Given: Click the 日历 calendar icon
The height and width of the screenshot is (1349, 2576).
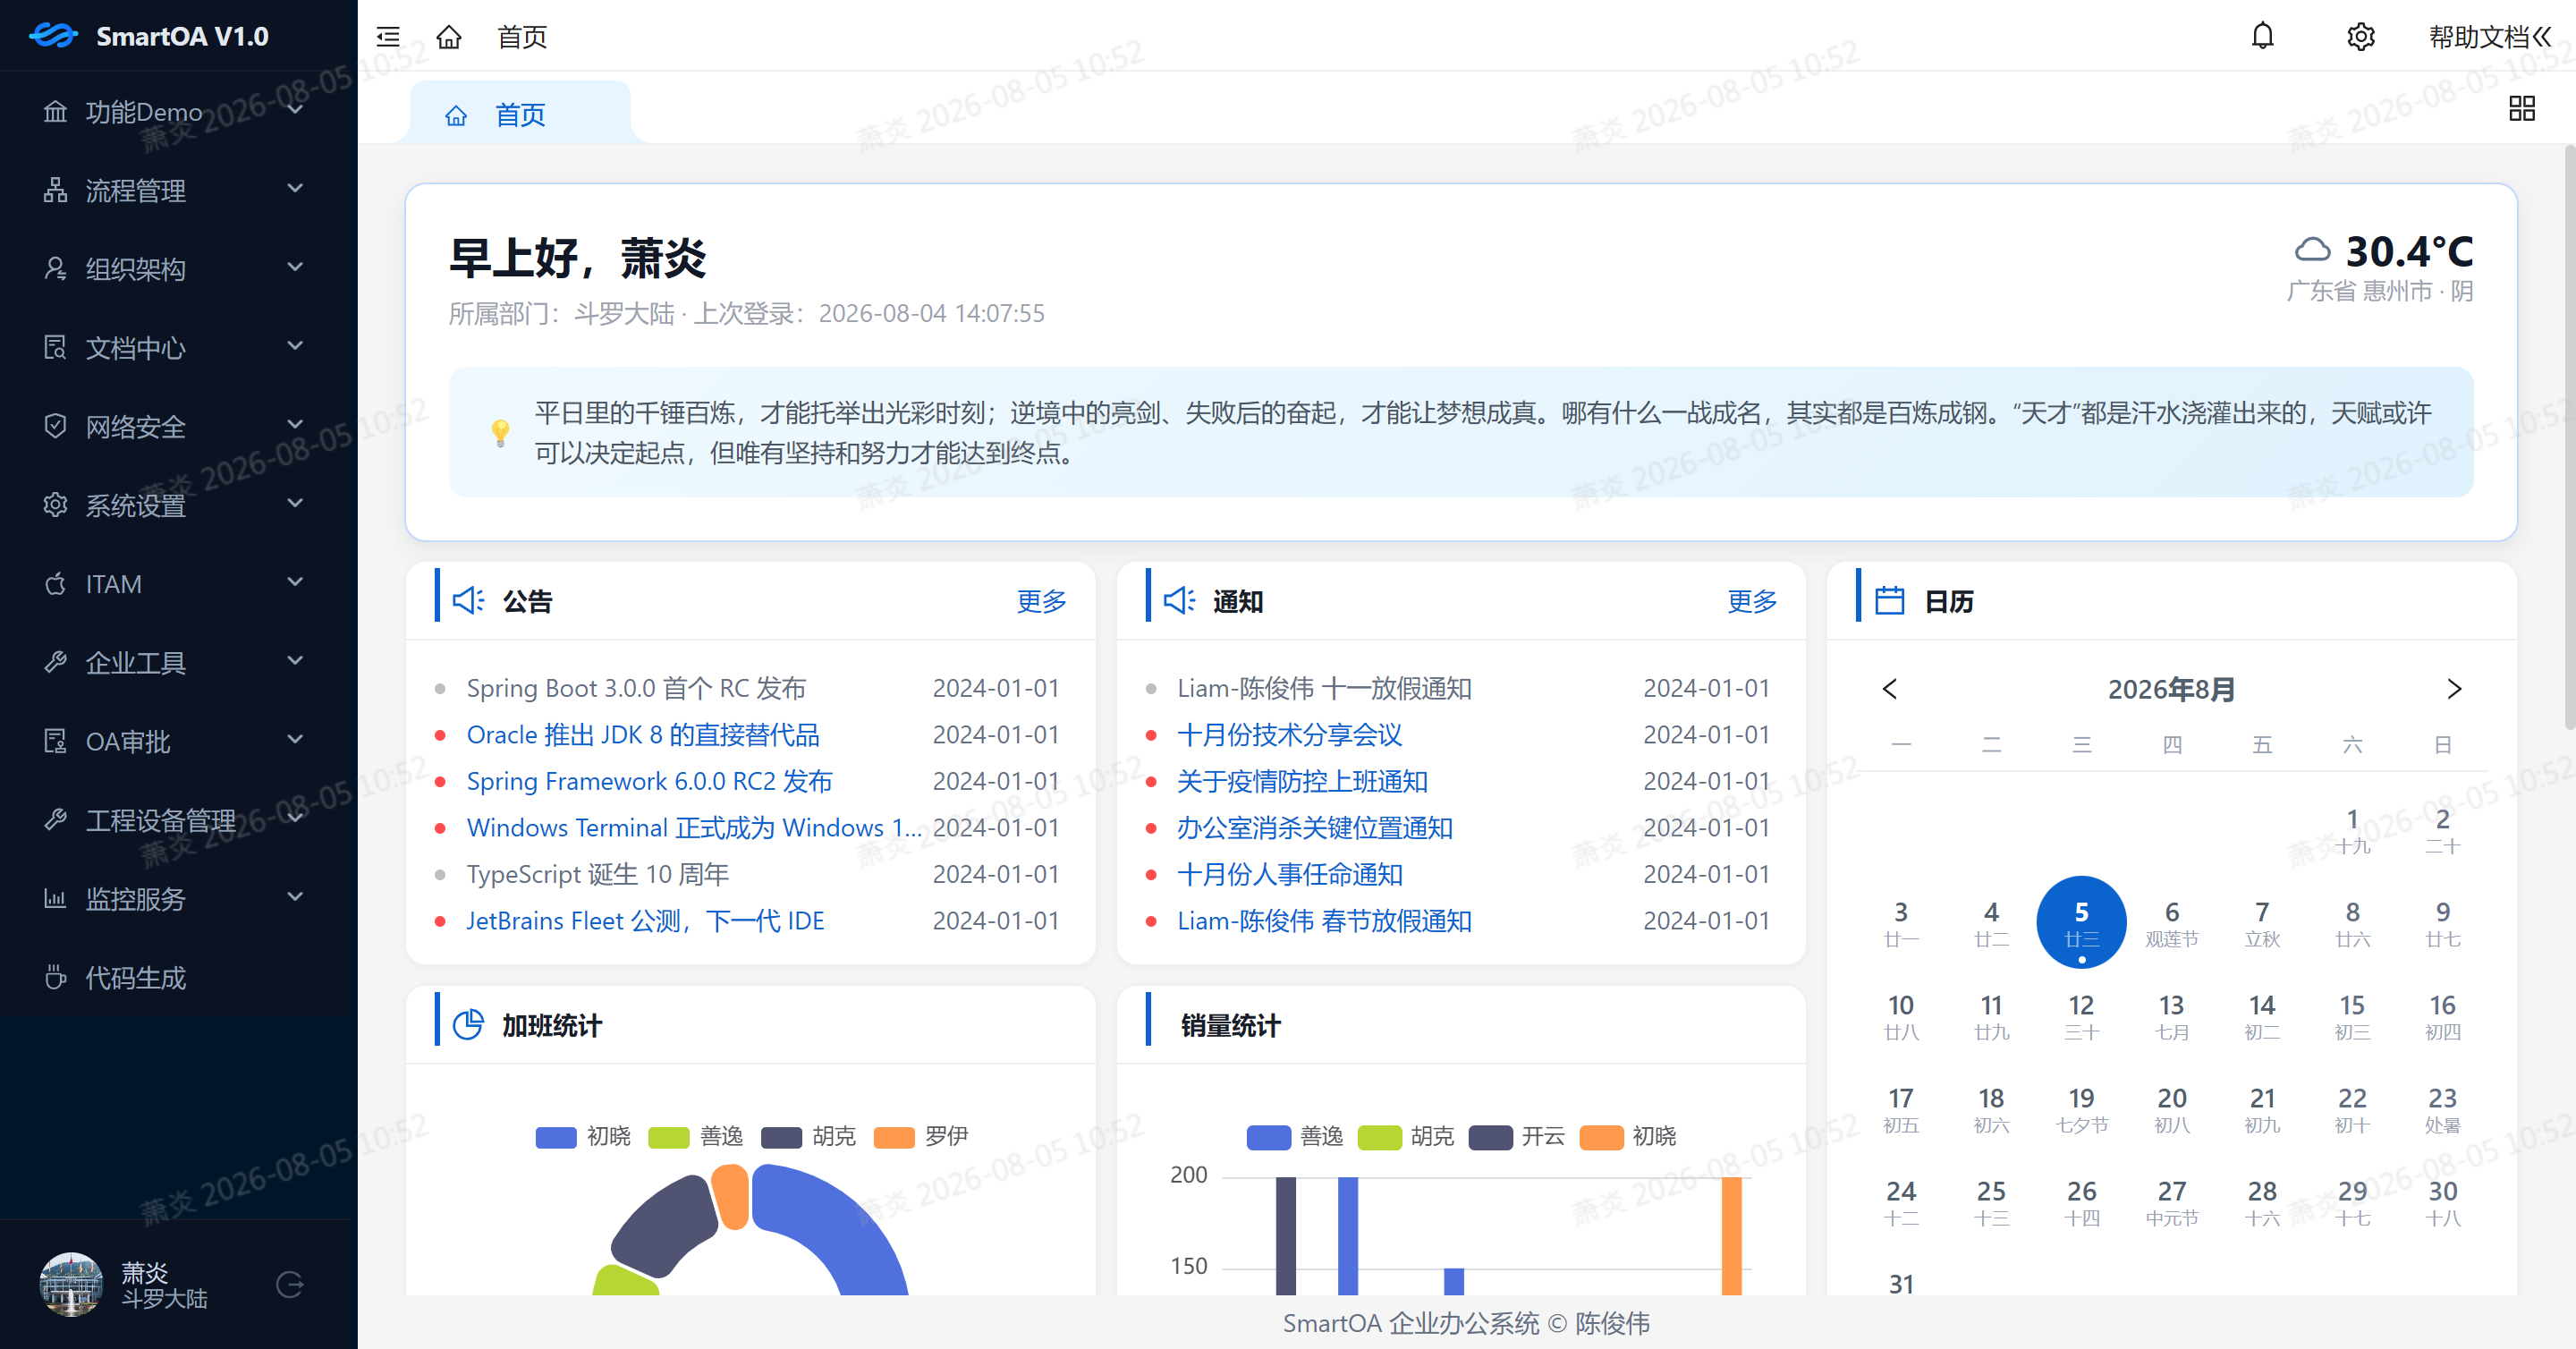Looking at the screenshot, I should click(x=1889, y=600).
